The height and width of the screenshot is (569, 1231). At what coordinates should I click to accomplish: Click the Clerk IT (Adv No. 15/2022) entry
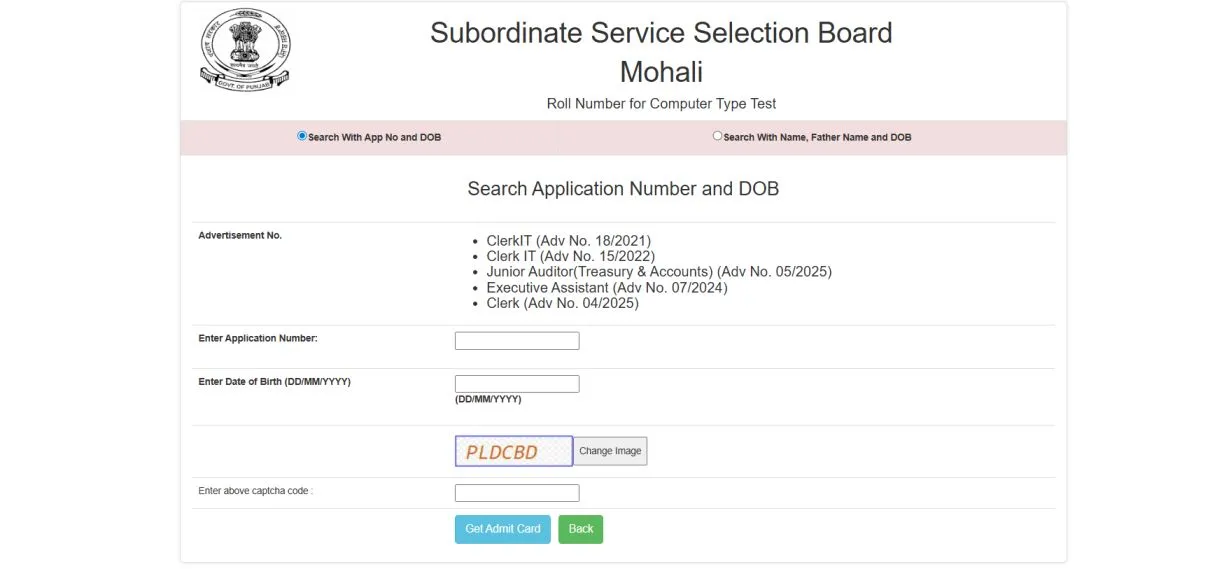(x=570, y=256)
